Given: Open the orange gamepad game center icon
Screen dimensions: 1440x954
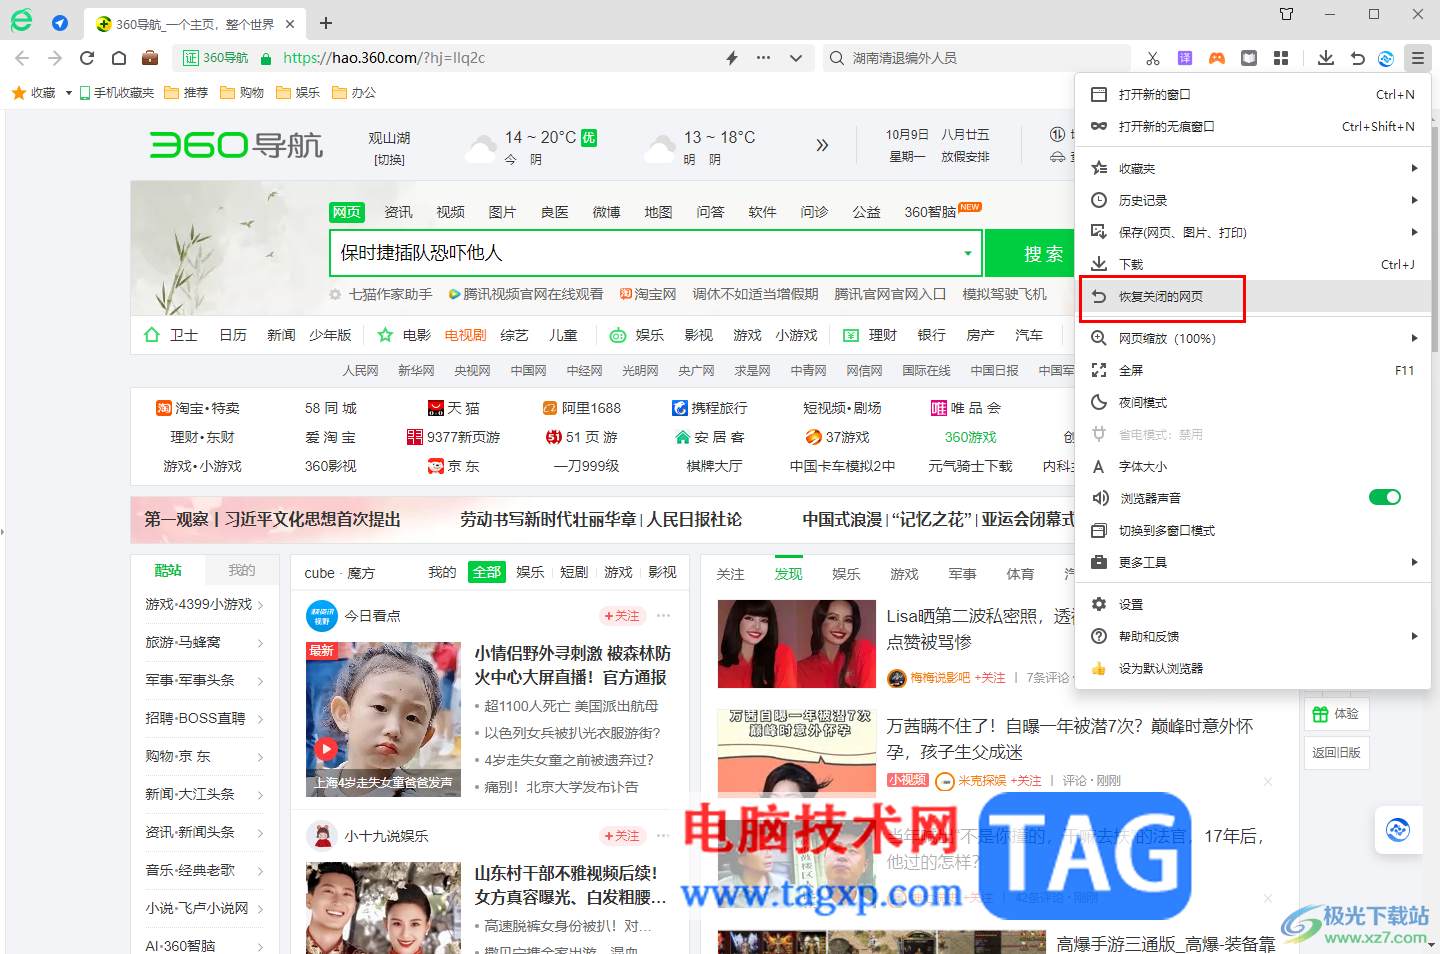Looking at the screenshot, I should coord(1217,57).
